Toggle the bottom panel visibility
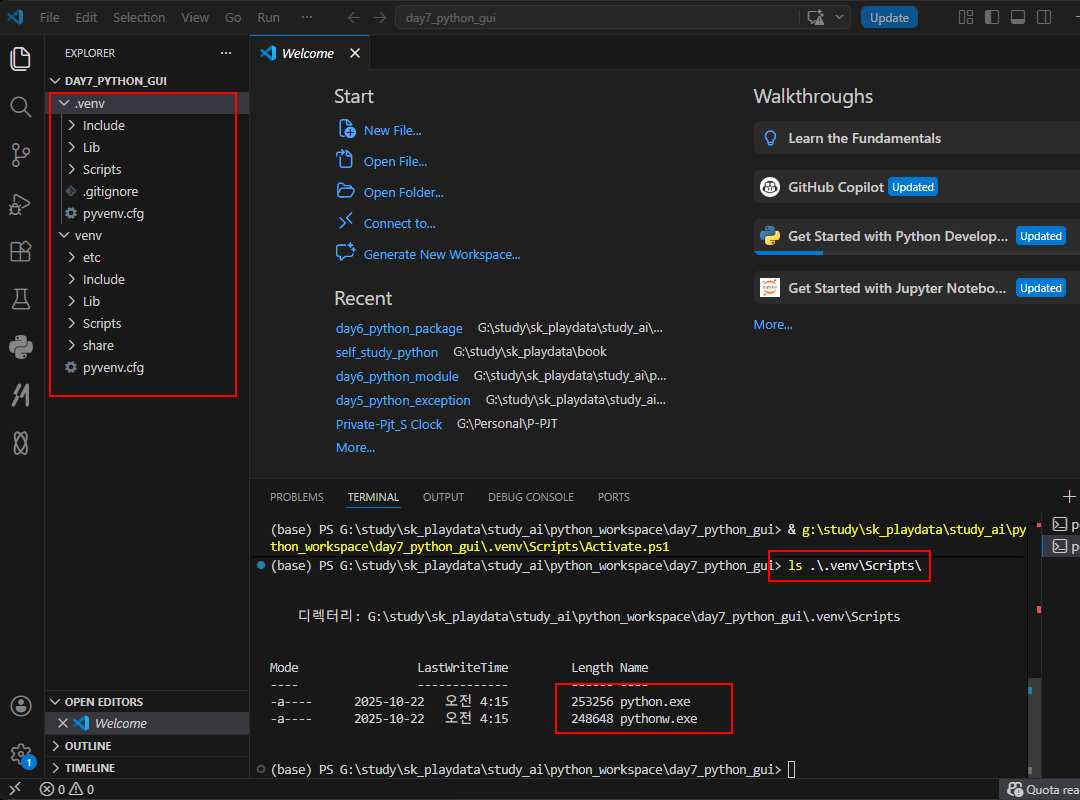The height and width of the screenshot is (800, 1080). 1018,17
